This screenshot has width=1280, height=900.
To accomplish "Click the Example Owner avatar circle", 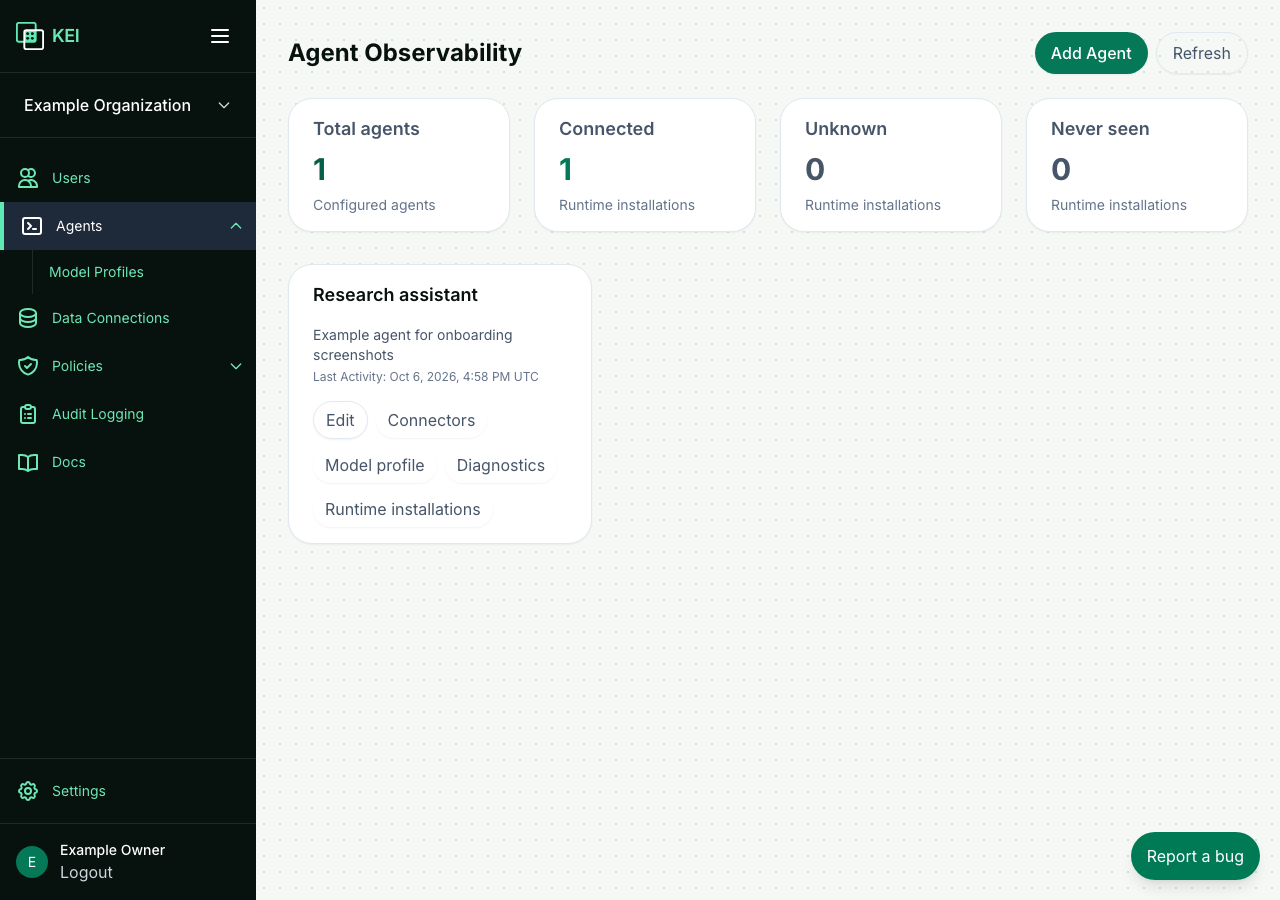I will tap(32, 862).
